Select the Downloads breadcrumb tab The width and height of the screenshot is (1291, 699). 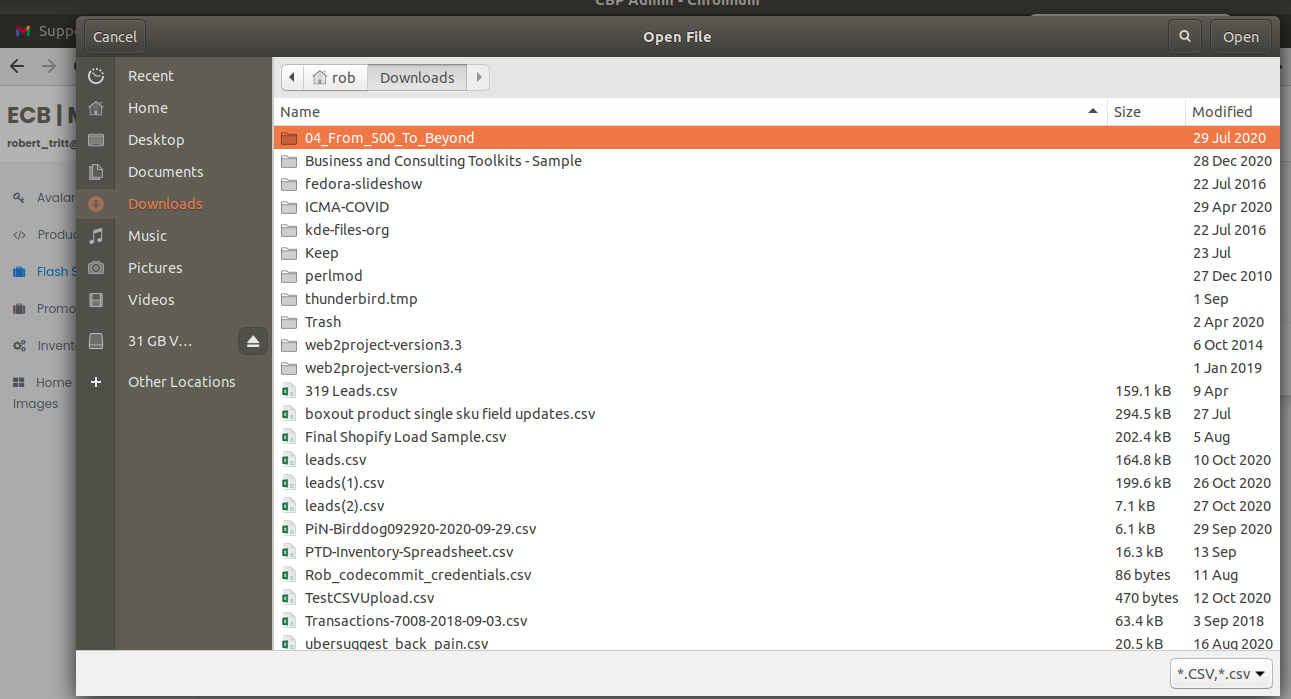pyautogui.click(x=416, y=77)
